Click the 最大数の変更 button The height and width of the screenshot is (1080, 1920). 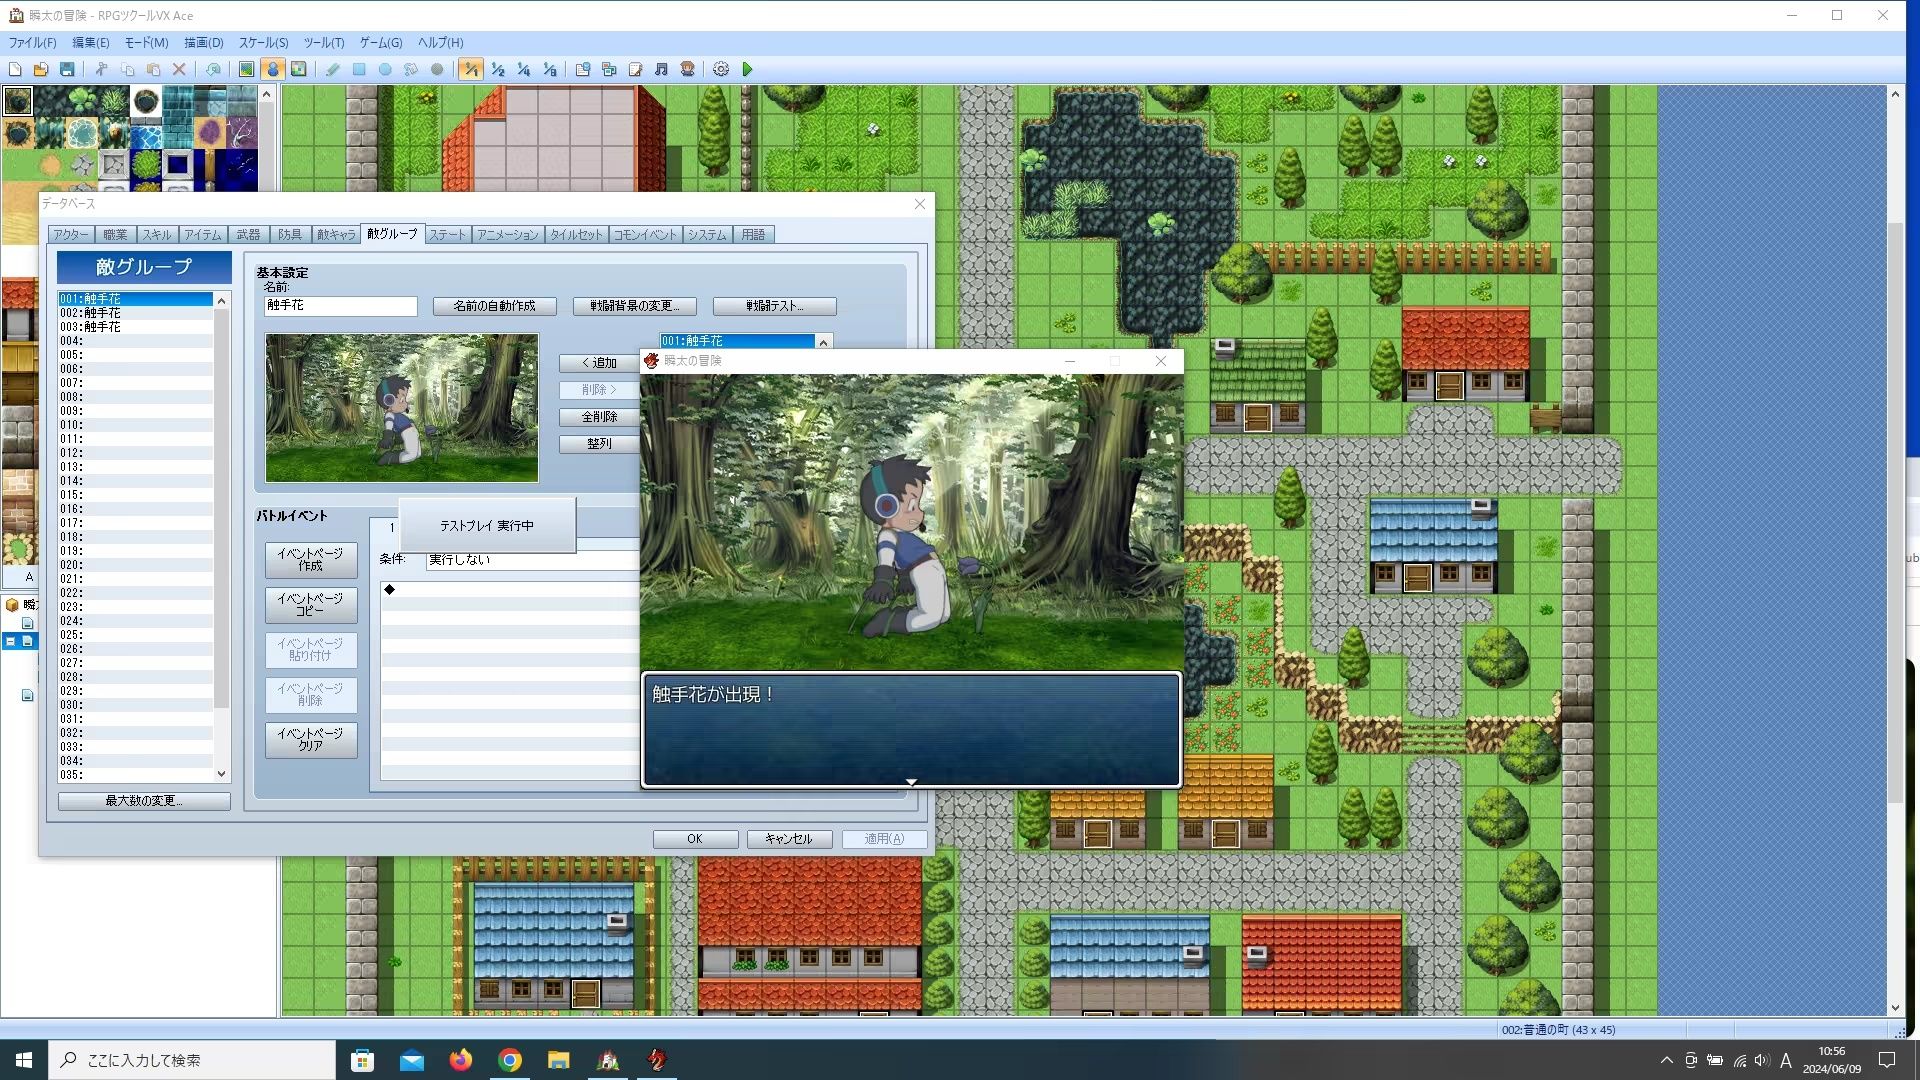click(x=144, y=801)
